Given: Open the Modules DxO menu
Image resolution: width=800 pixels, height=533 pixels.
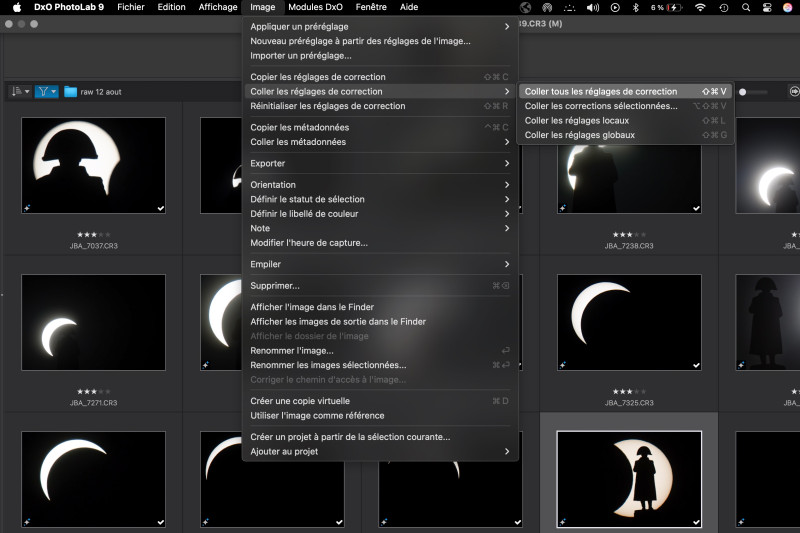Looking at the screenshot, I should click(x=315, y=7).
